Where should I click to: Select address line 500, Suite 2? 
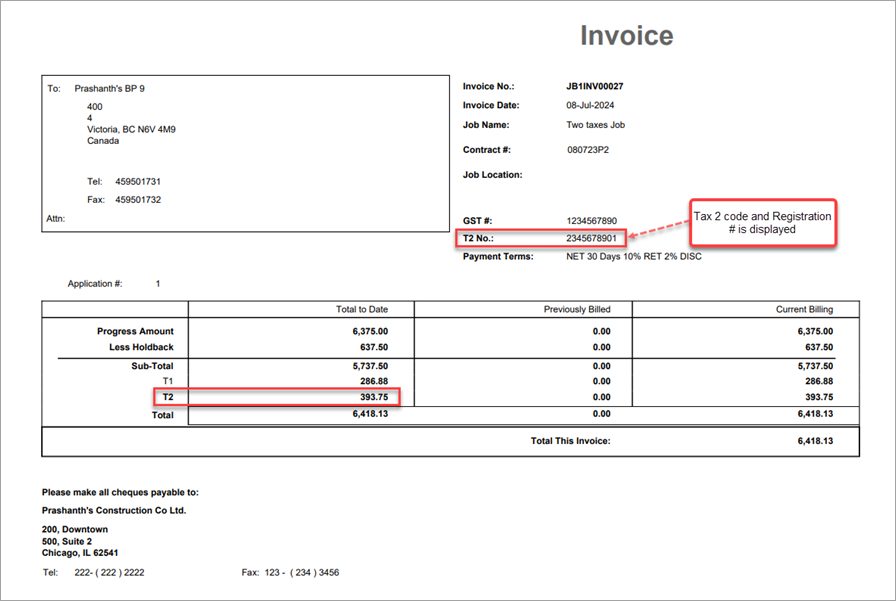[x=67, y=542]
